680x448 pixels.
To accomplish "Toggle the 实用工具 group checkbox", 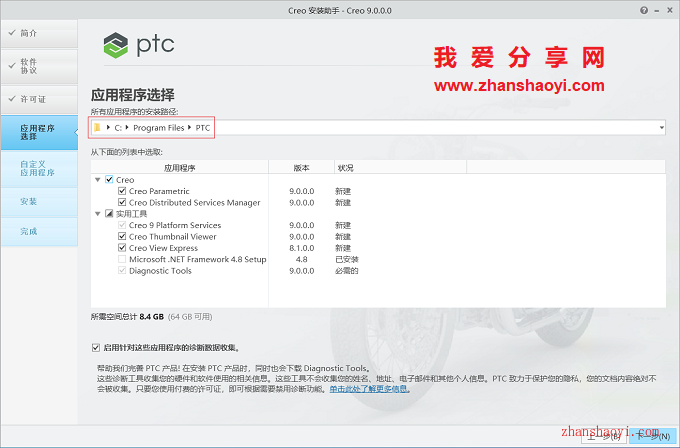I will (109, 213).
